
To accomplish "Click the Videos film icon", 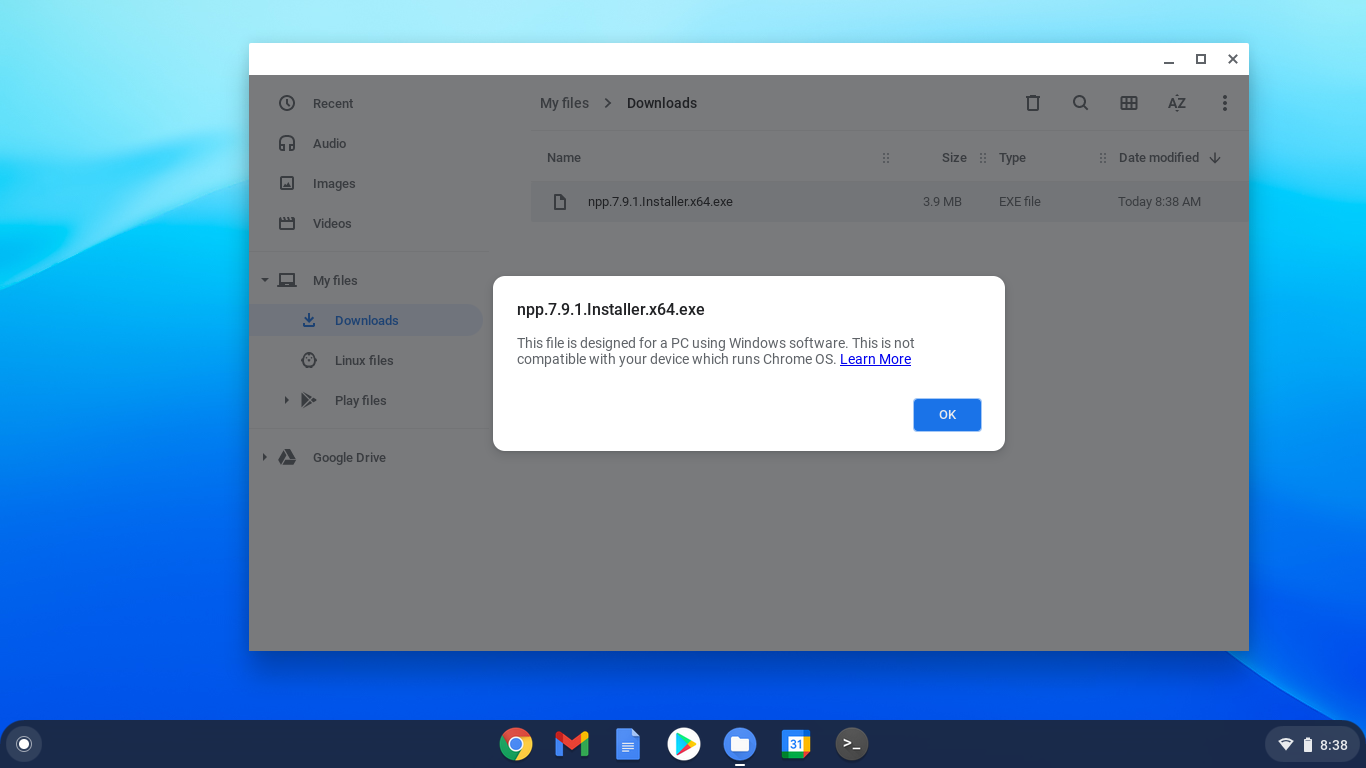I will pos(287,223).
